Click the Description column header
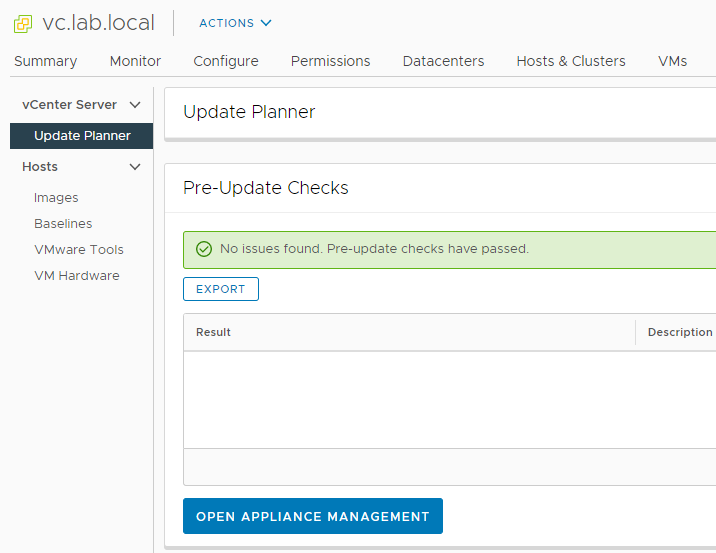The height and width of the screenshot is (553, 716). point(680,332)
